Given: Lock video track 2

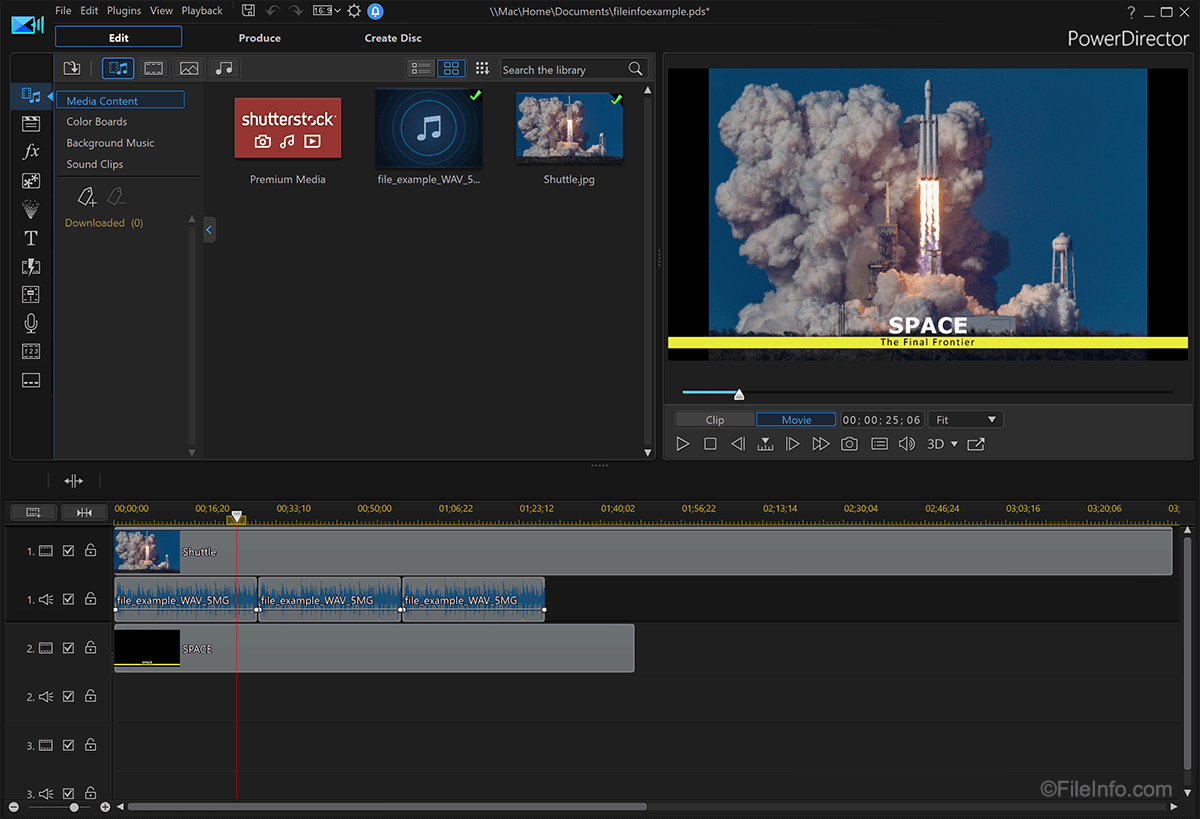Looking at the screenshot, I should click(x=90, y=648).
